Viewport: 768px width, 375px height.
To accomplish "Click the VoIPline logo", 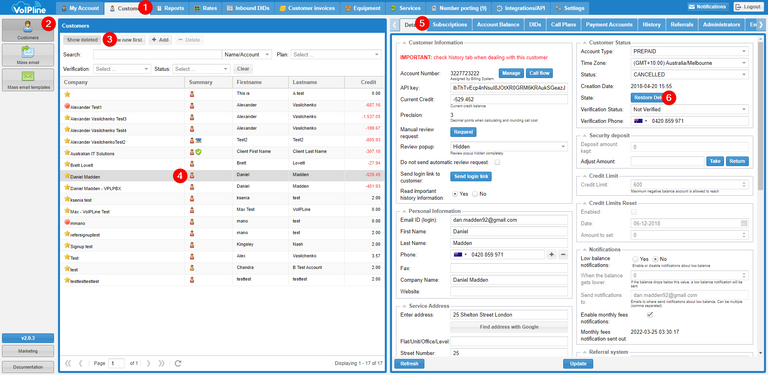I will (x=28, y=7).
